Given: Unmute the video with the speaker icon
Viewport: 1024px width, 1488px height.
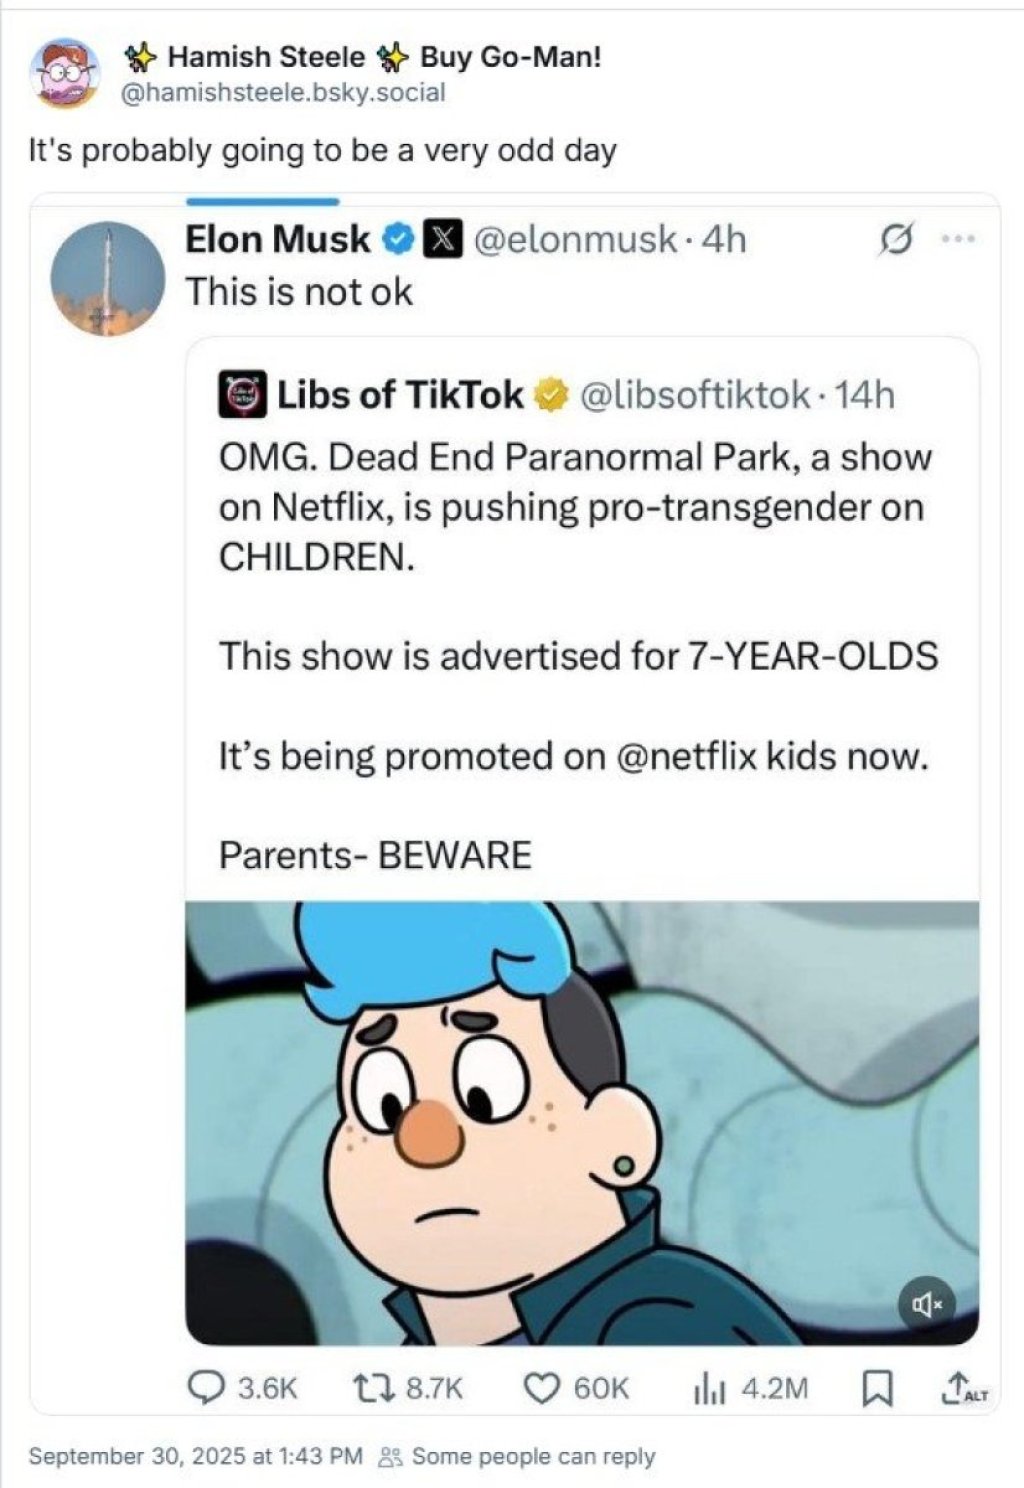Looking at the screenshot, I should (926, 1304).
